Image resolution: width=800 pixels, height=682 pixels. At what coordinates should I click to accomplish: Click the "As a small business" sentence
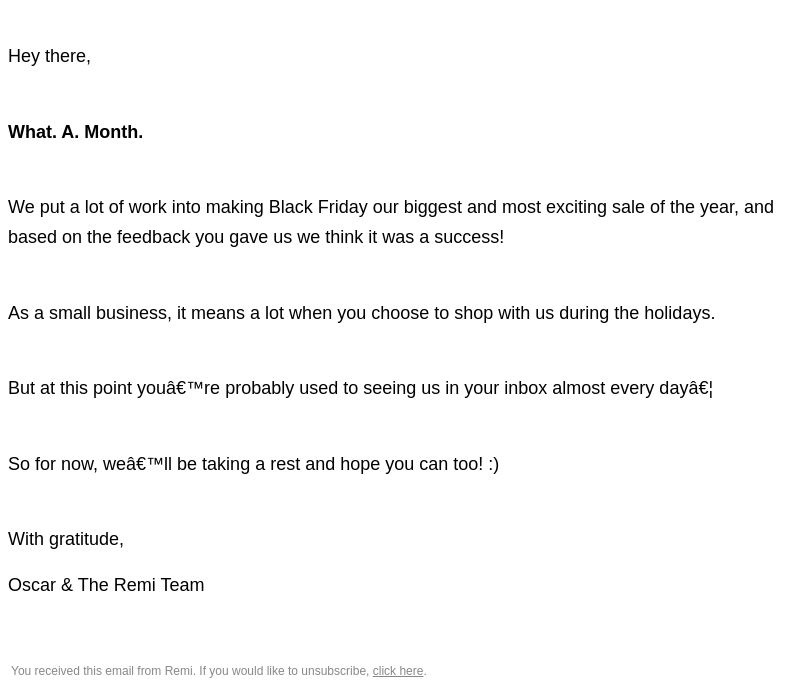click(x=361, y=313)
